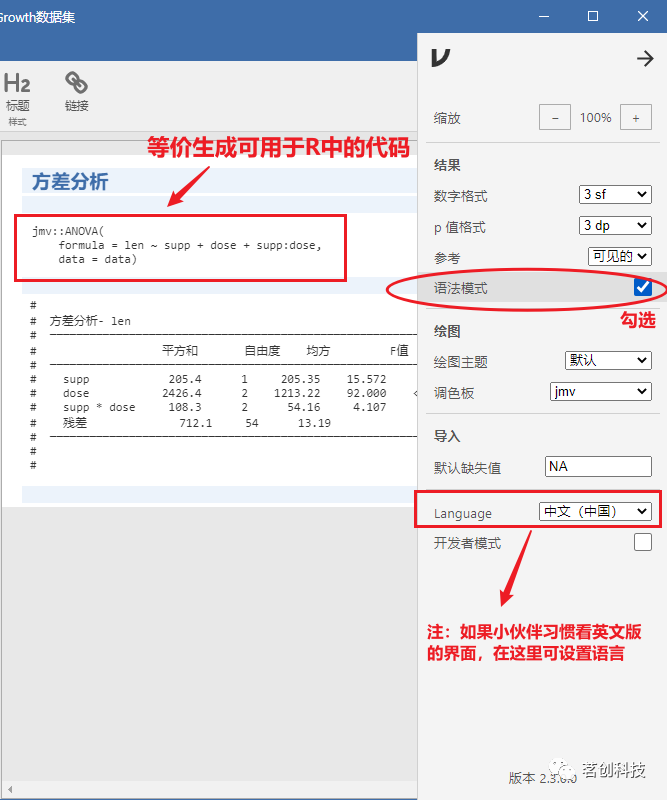Viewport: 667px width, 800px height.
Task: Enable the developer mode checkbox
Action: coord(643,542)
